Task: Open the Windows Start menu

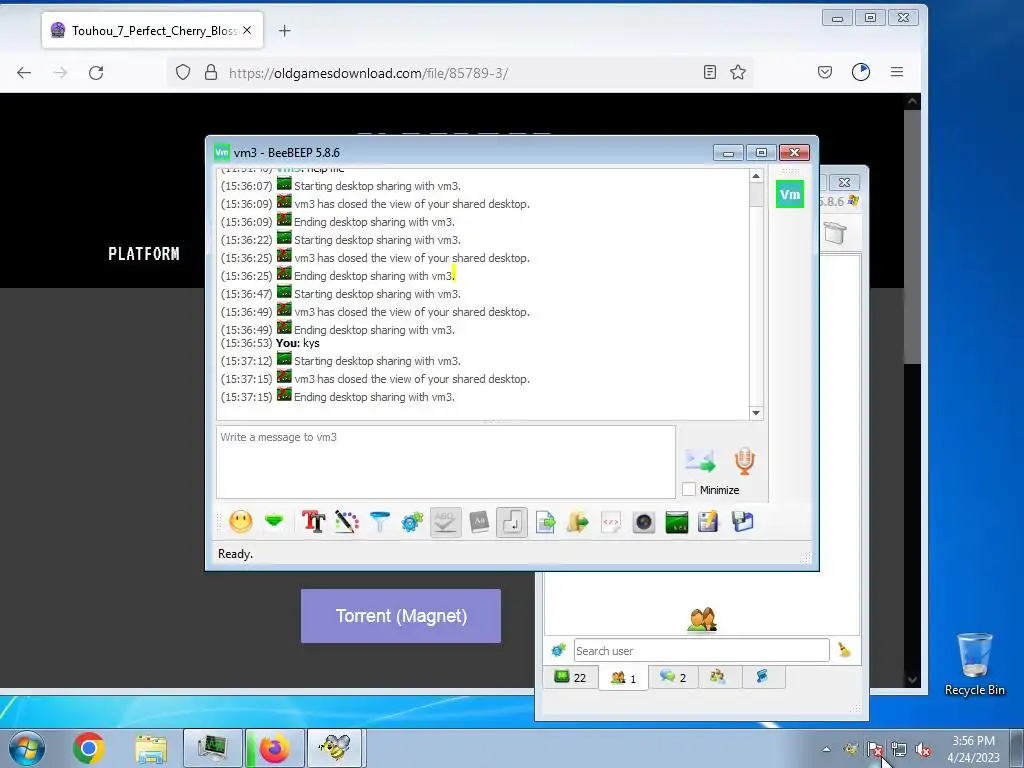Action: (26, 748)
